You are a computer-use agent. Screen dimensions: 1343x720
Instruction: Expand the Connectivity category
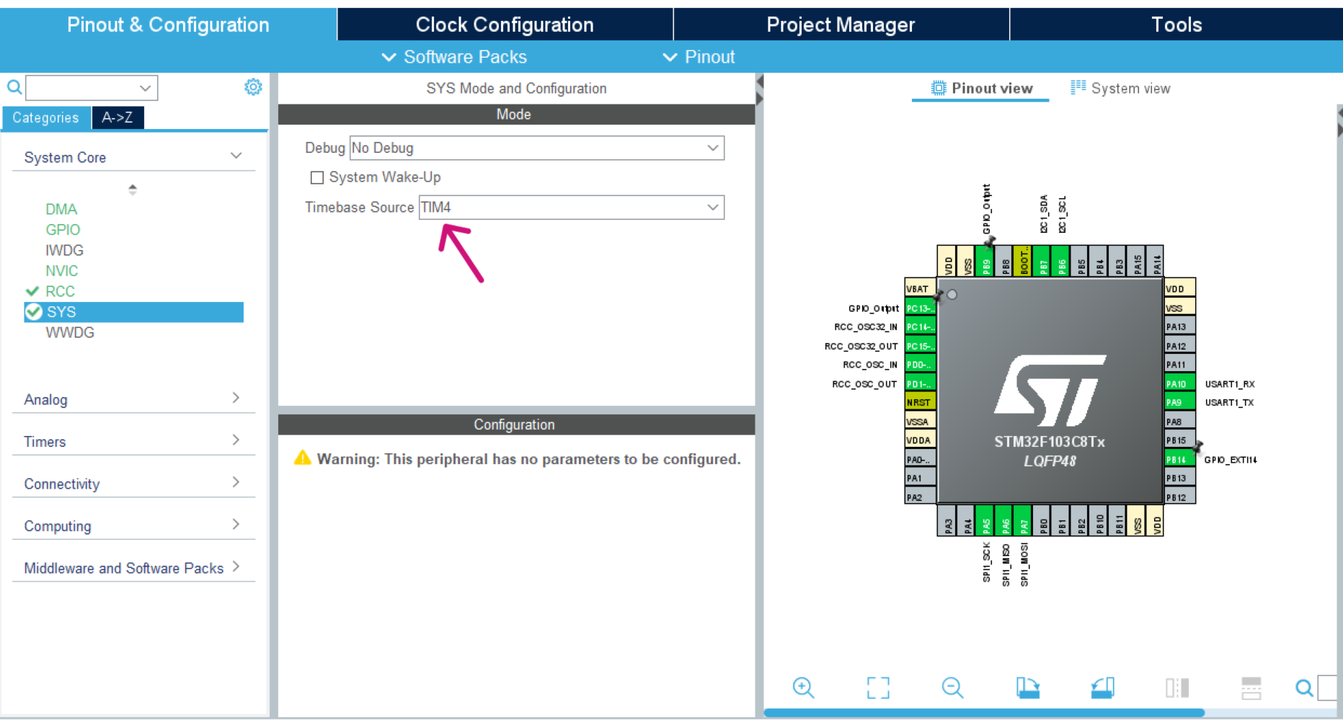(x=236, y=482)
